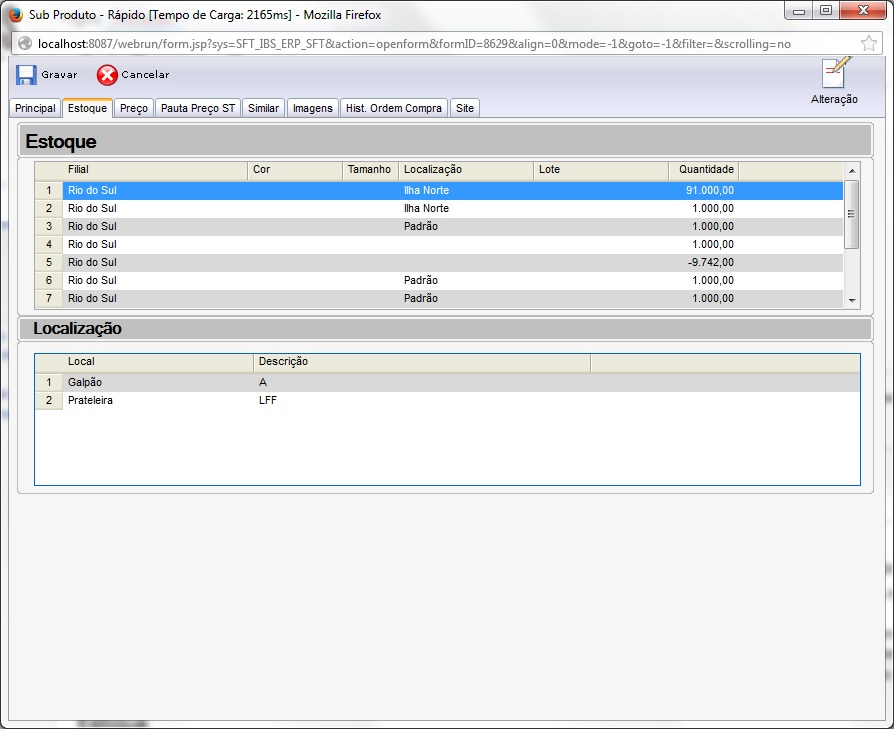Click the red Cancelar icon

coord(107,75)
